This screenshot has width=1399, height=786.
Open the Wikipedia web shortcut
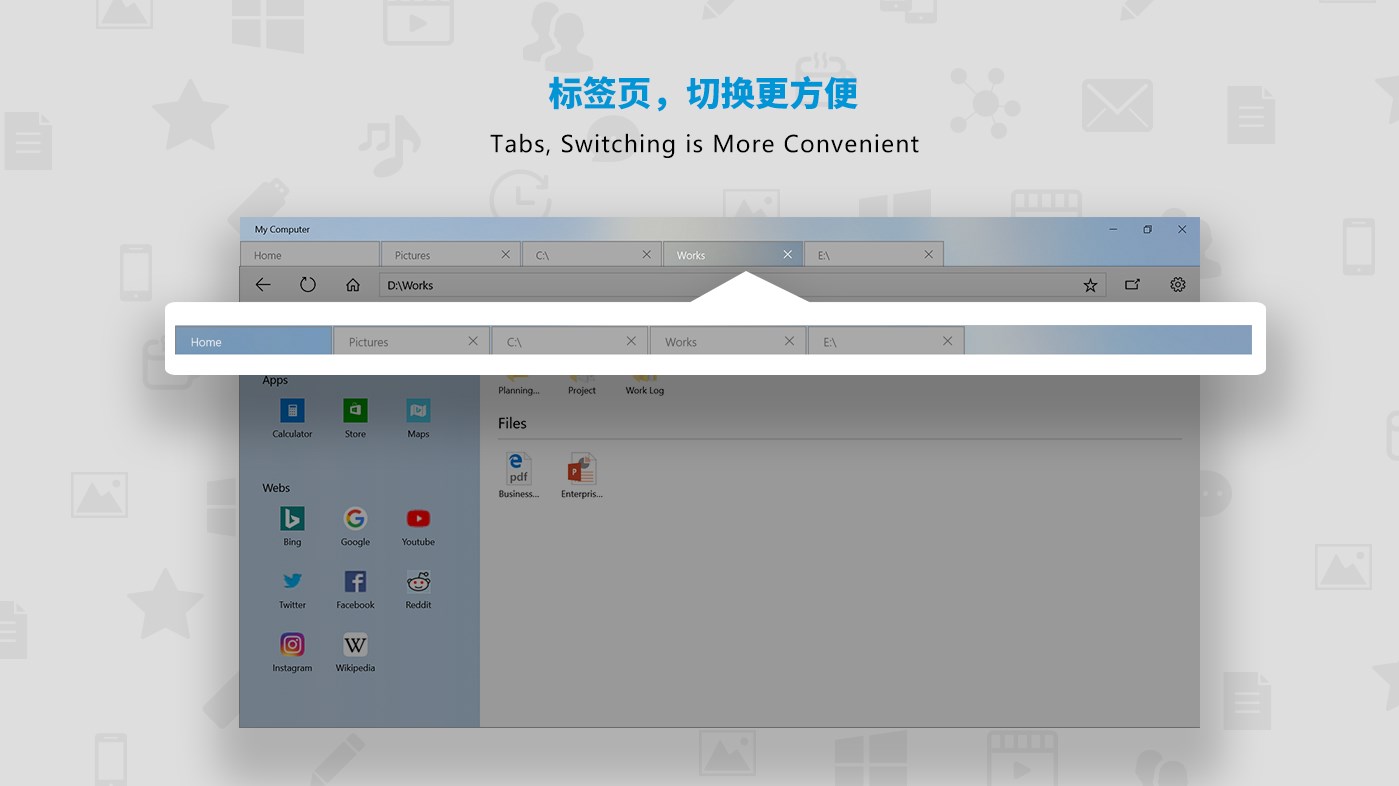tap(355, 645)
